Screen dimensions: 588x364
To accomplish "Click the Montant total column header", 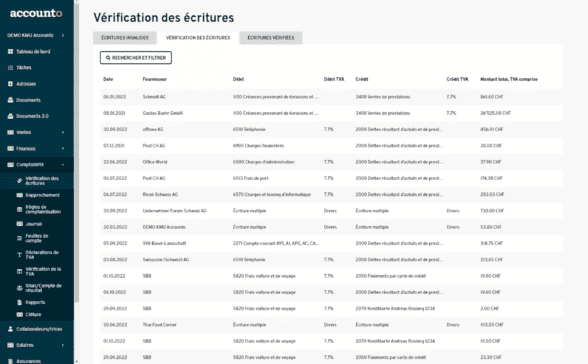I will (509, 79).
